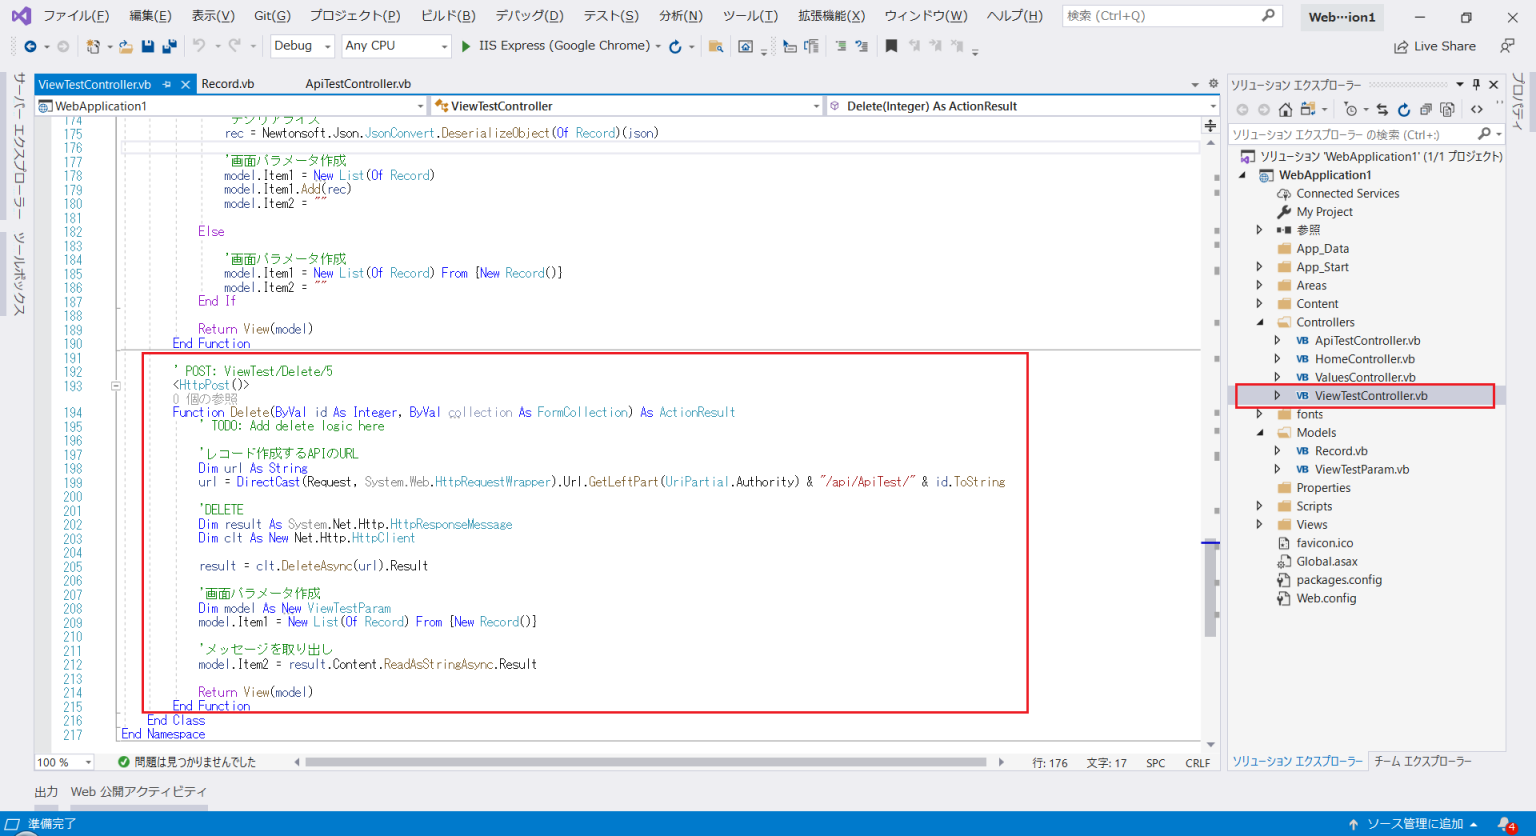
Task: Open the 100% editor zoom selector
Action: [62, 761]
